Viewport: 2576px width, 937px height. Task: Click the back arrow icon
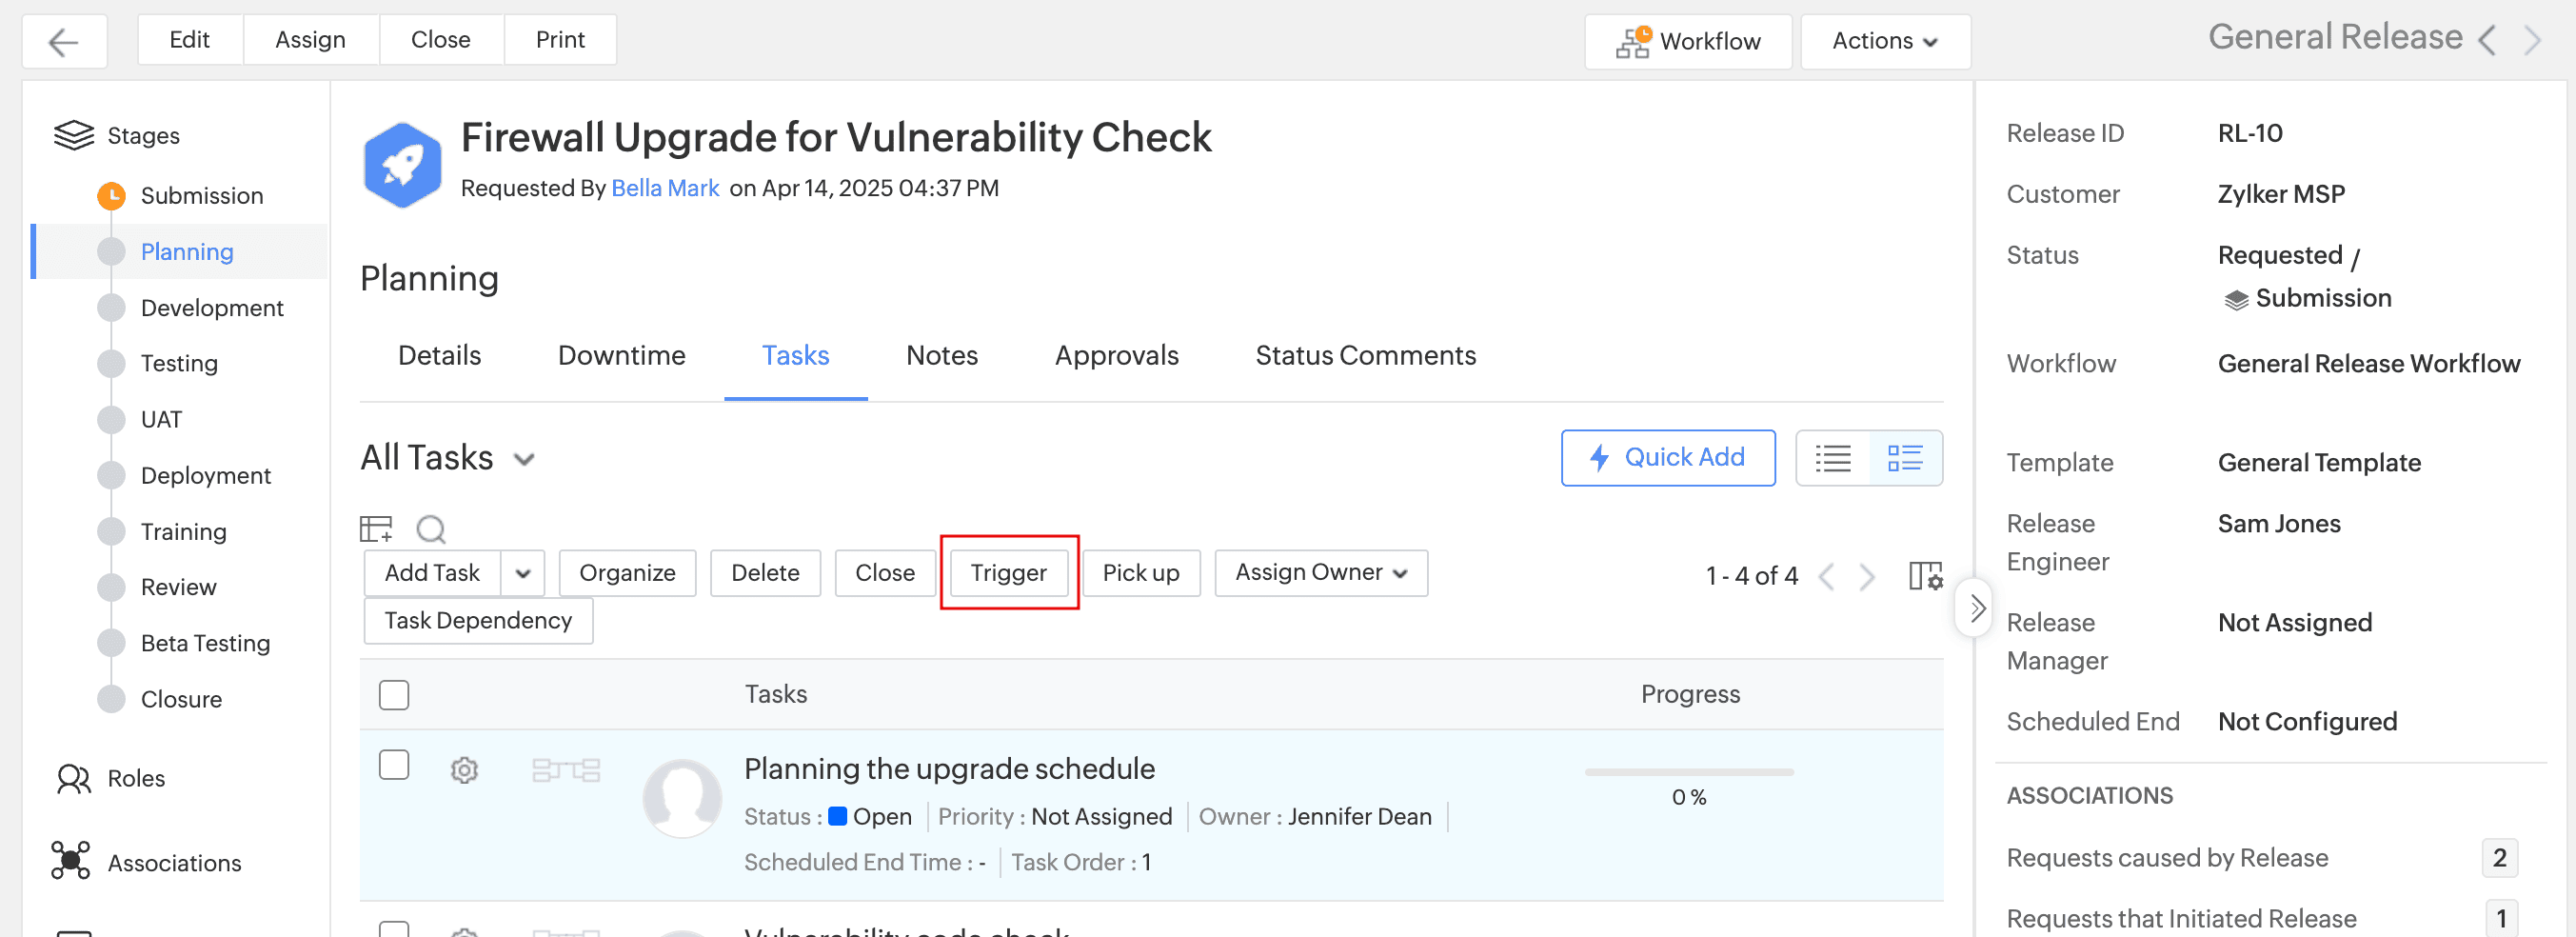tap(64, 42)
